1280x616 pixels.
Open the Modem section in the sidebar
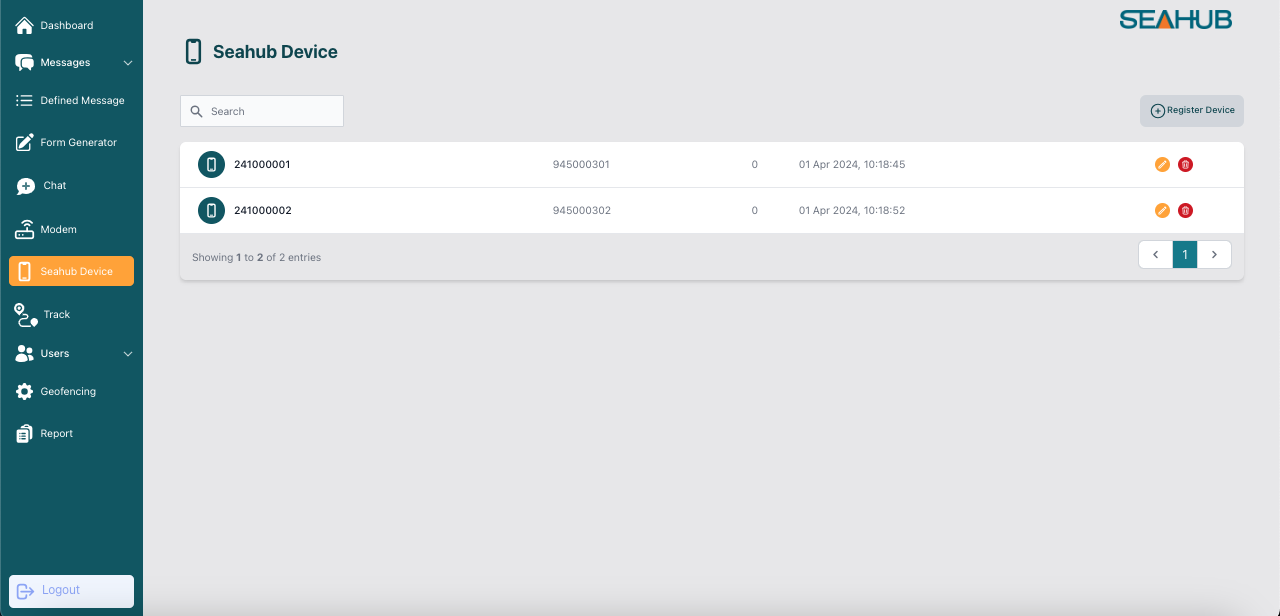58,230
